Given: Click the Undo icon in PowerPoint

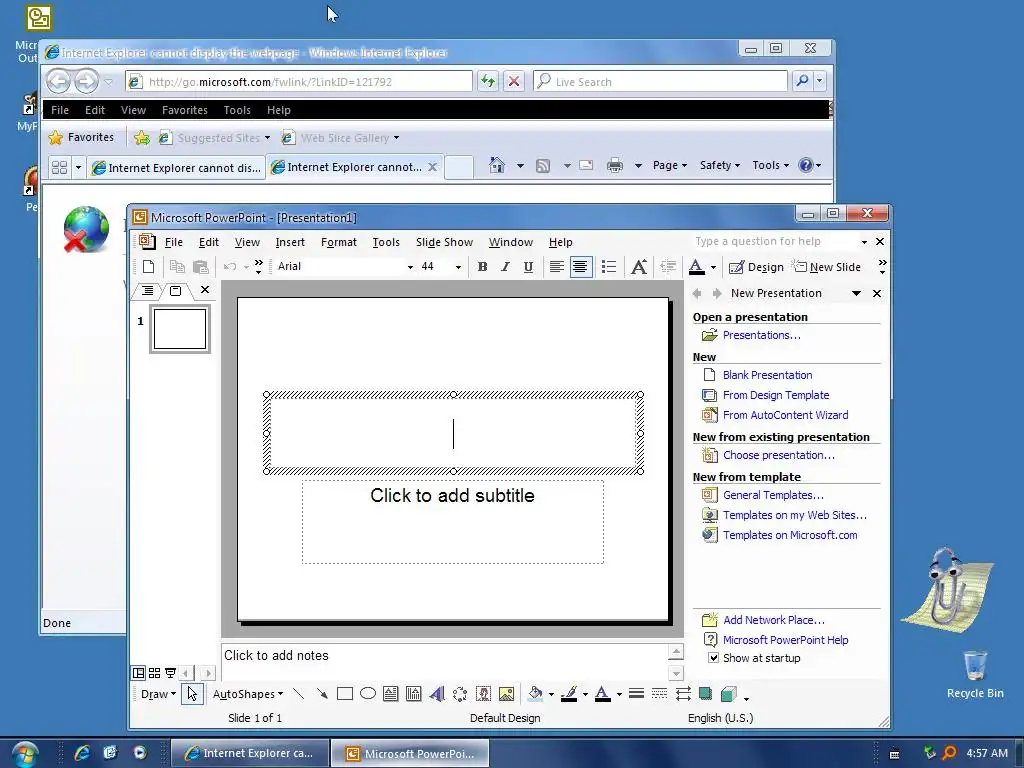Looking at the screenshot, I should [x=230, y=266].
